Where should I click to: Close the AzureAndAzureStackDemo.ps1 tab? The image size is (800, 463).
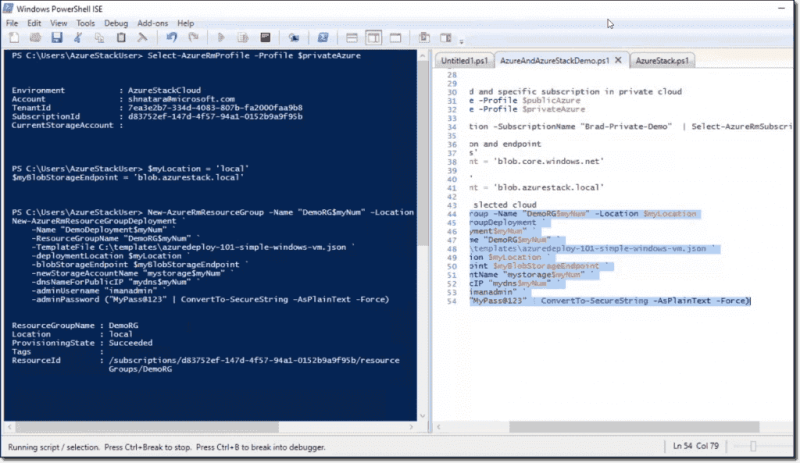[618, 60]
